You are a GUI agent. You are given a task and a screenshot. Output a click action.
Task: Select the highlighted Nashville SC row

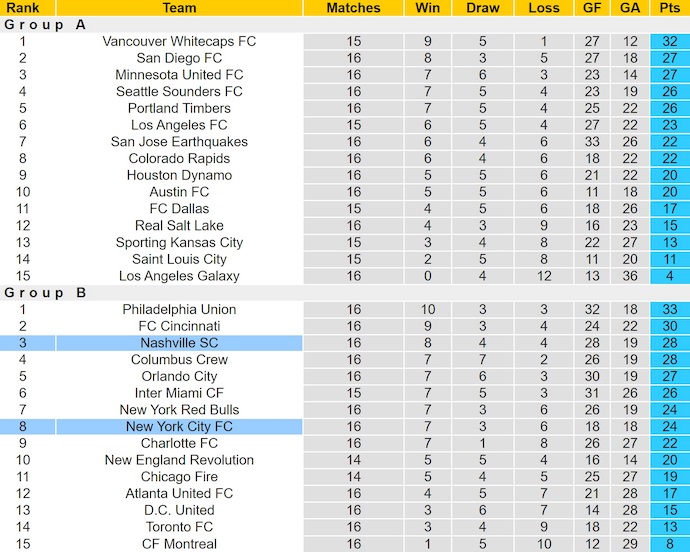179,343
